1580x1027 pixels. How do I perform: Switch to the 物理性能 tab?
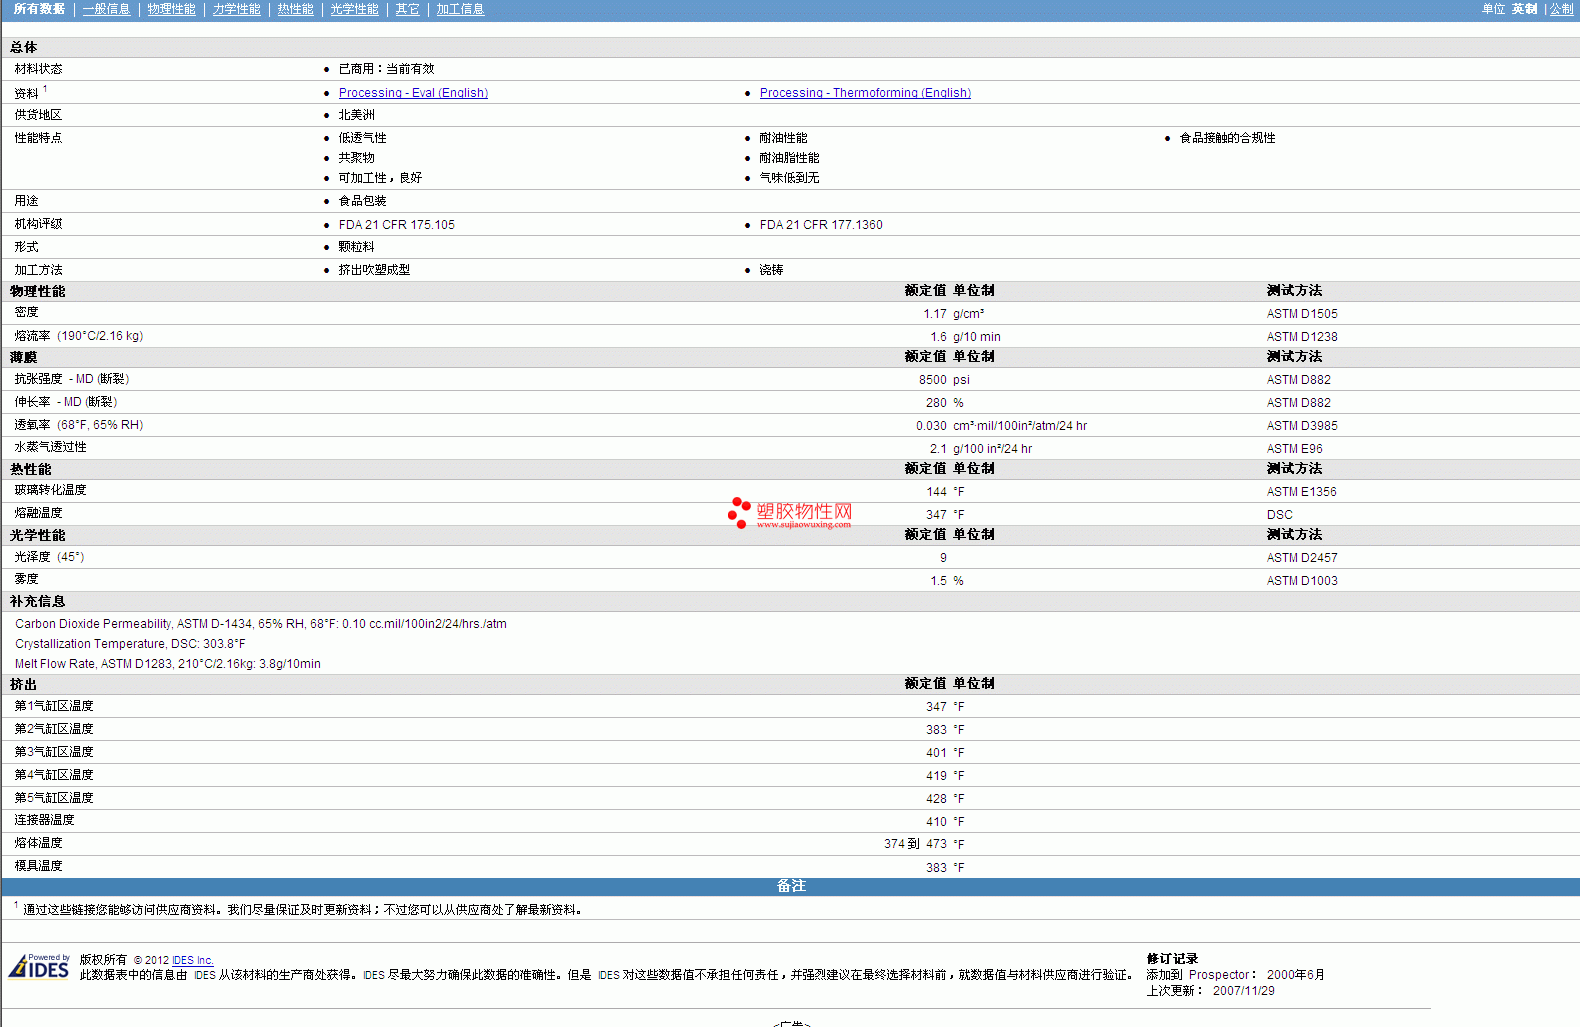coord(171,9)
